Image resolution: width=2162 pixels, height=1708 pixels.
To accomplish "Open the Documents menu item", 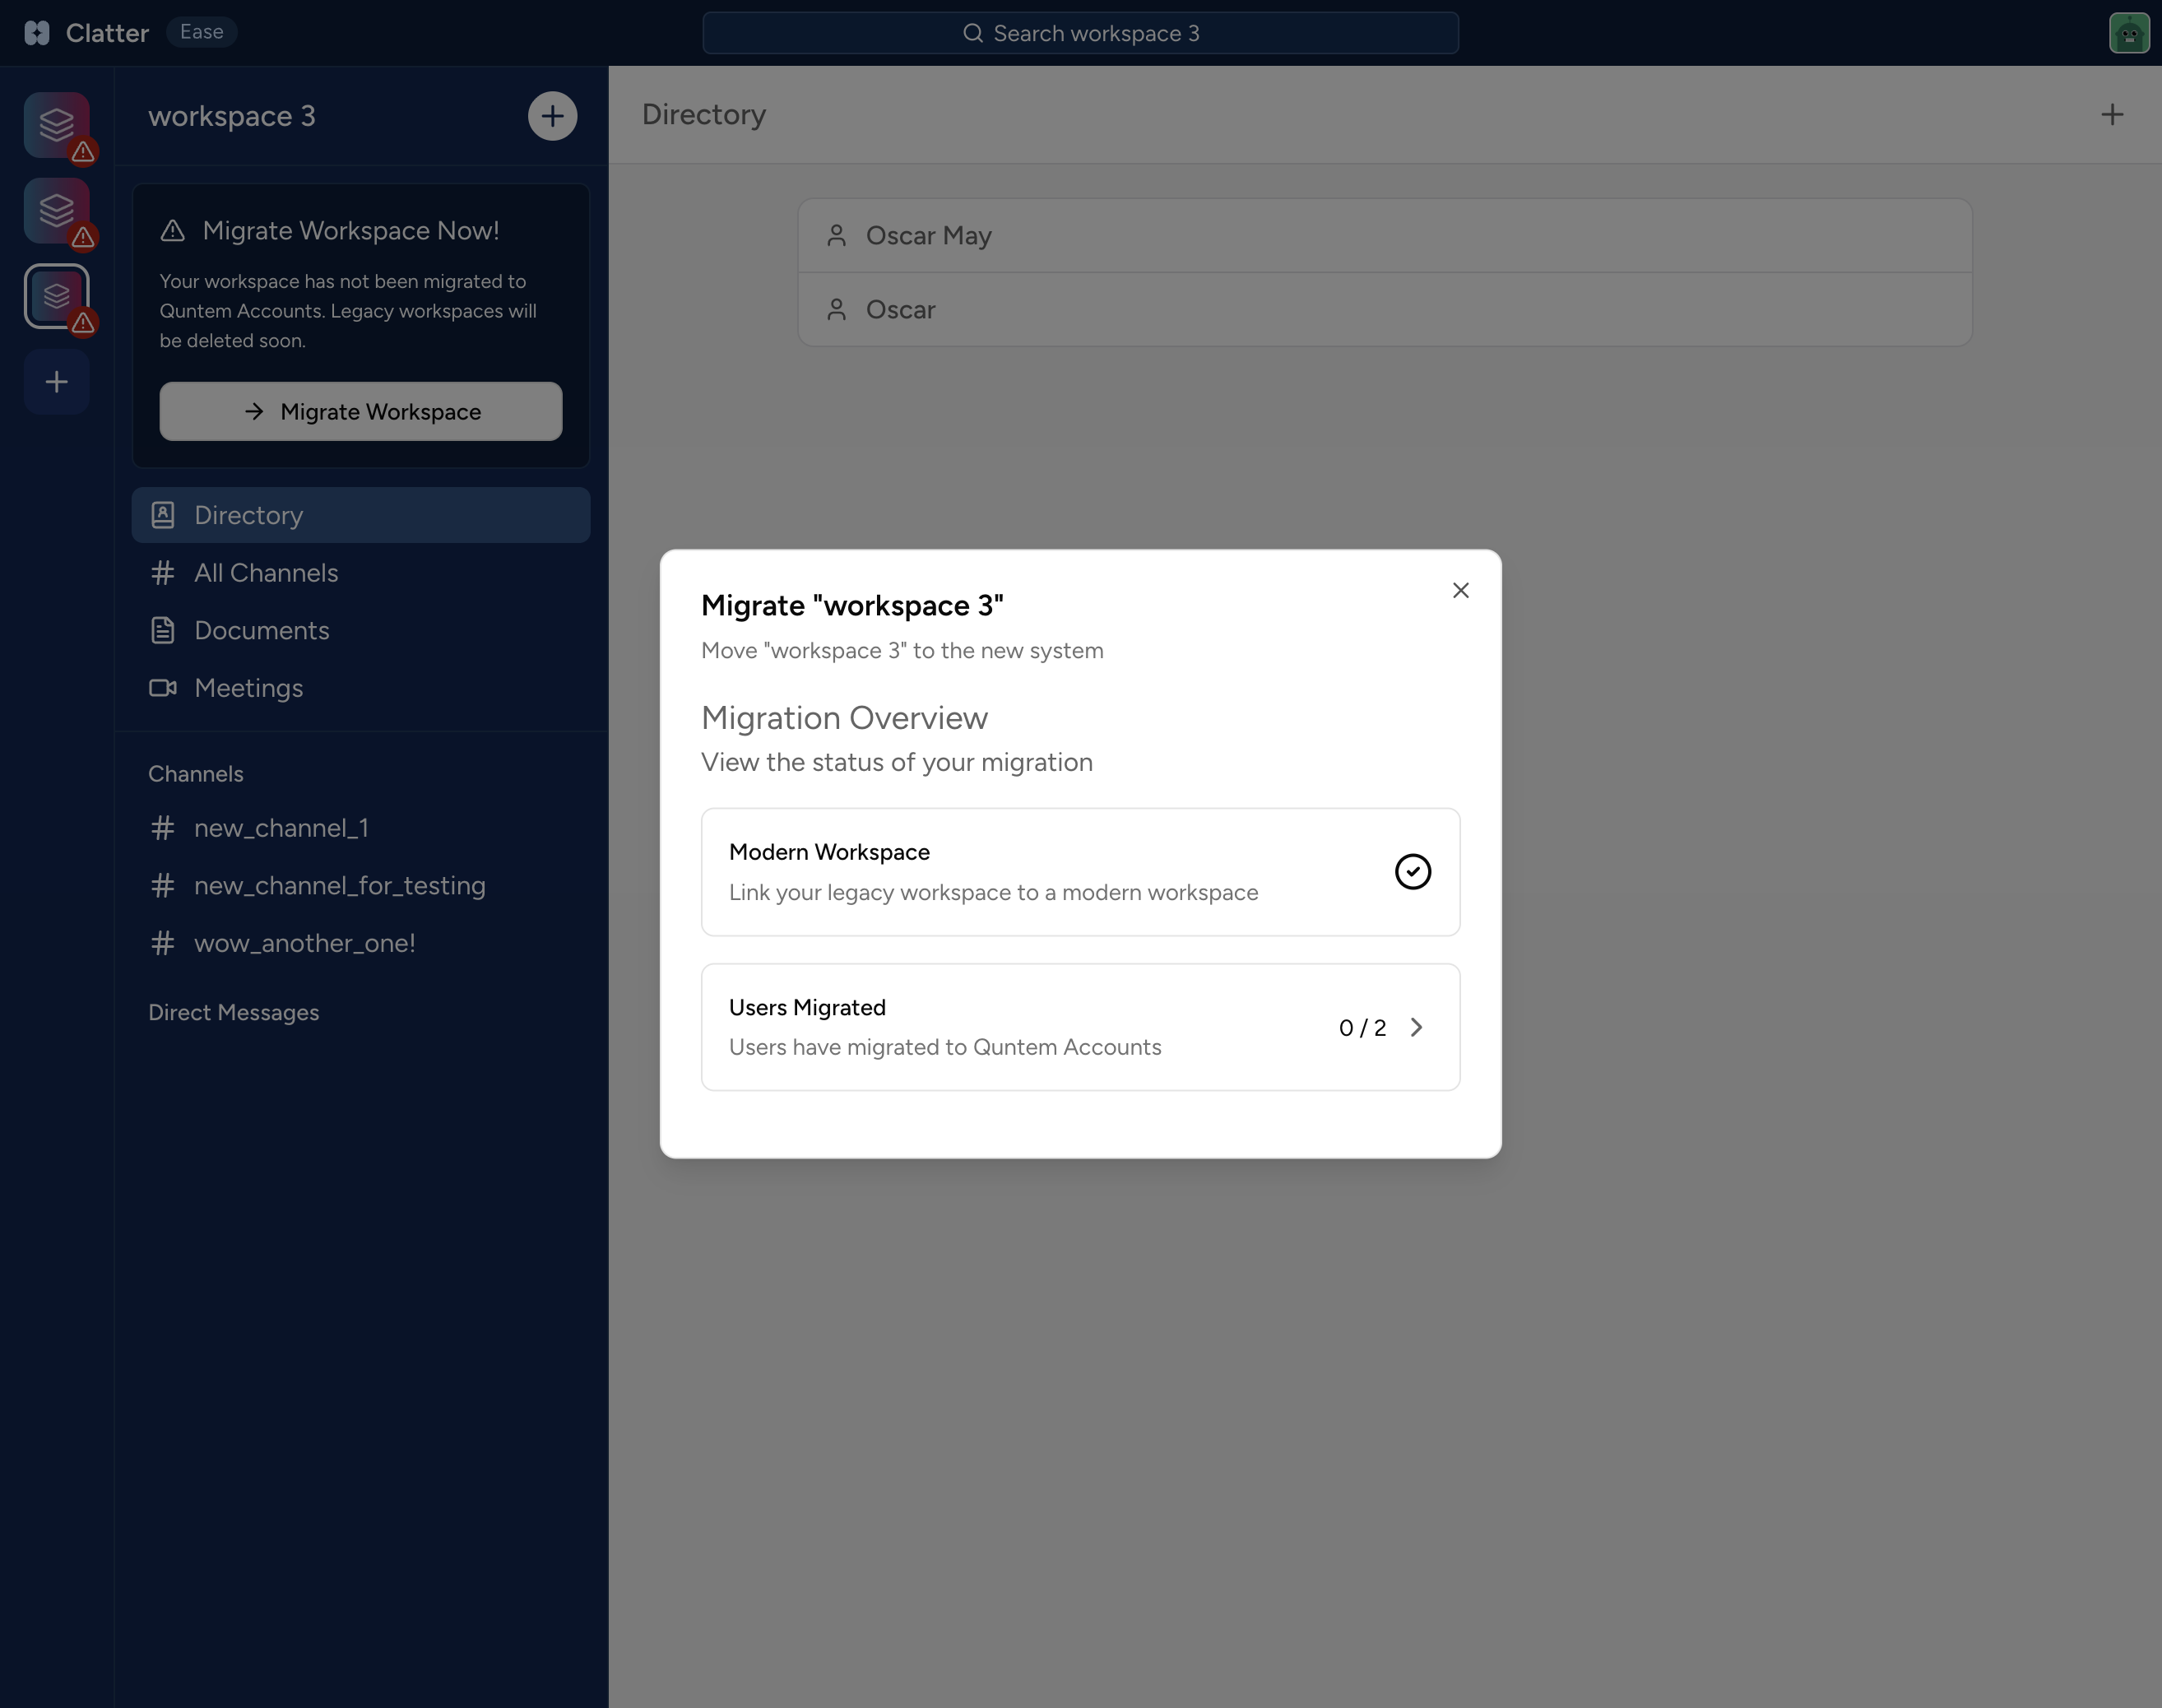I will [261, 631].
